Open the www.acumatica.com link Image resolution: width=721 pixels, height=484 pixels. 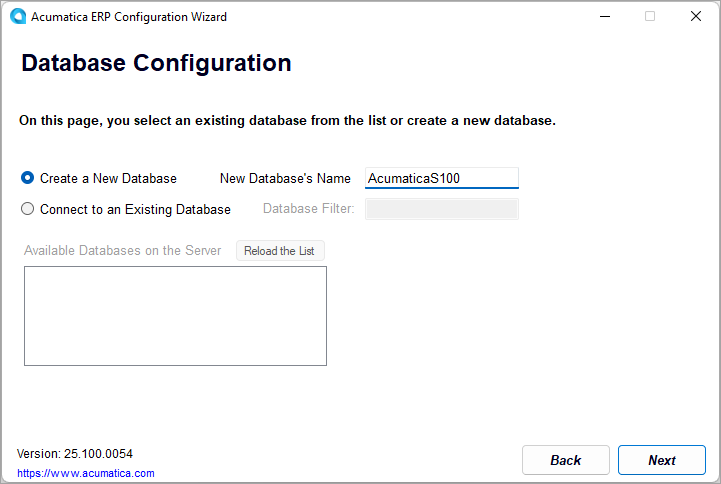[x=86, y=473]
